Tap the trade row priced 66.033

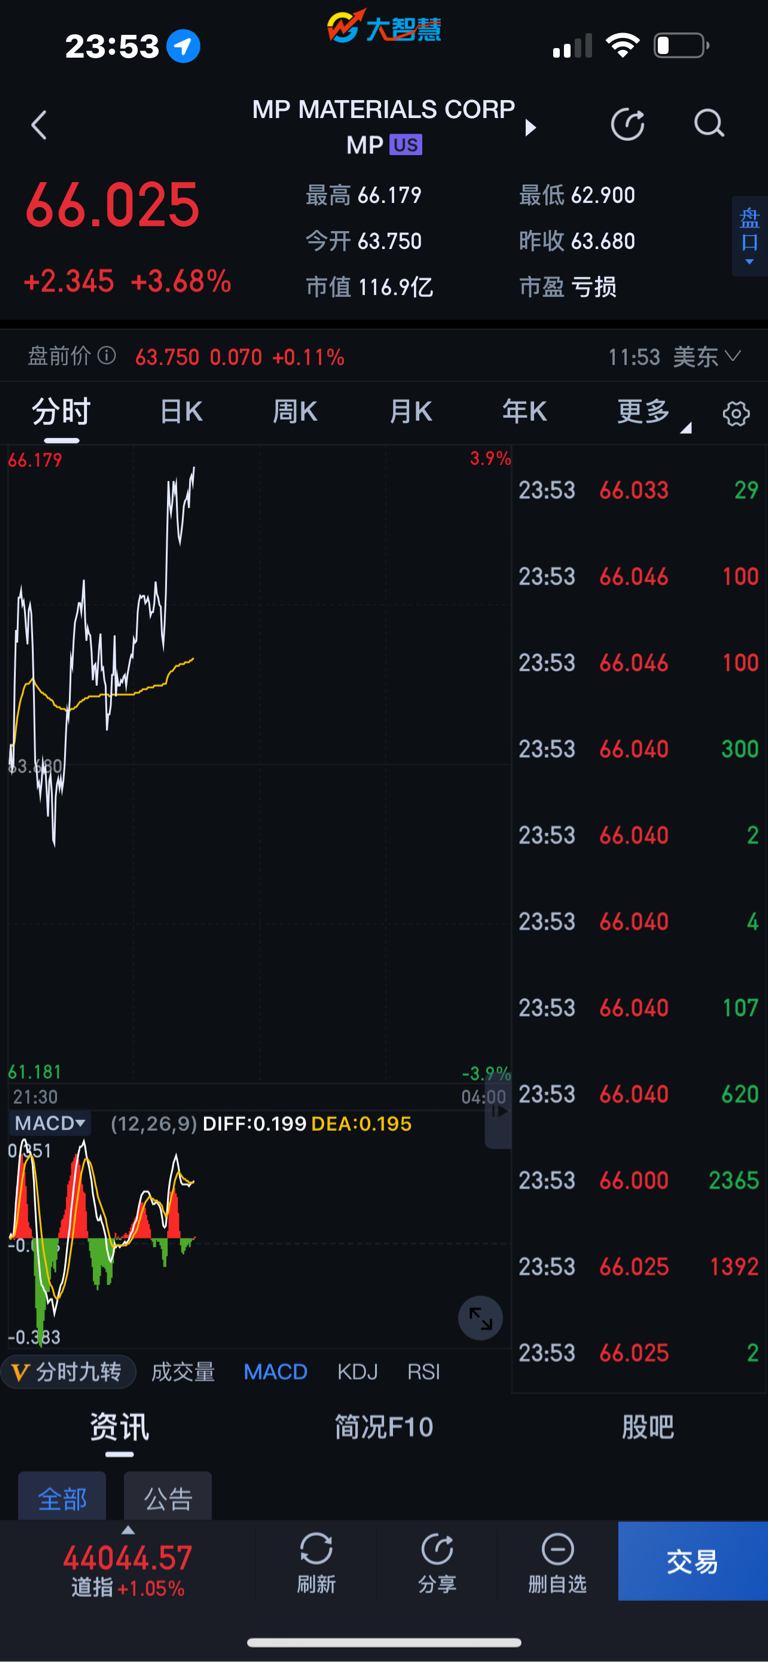[x=639, y=490]
